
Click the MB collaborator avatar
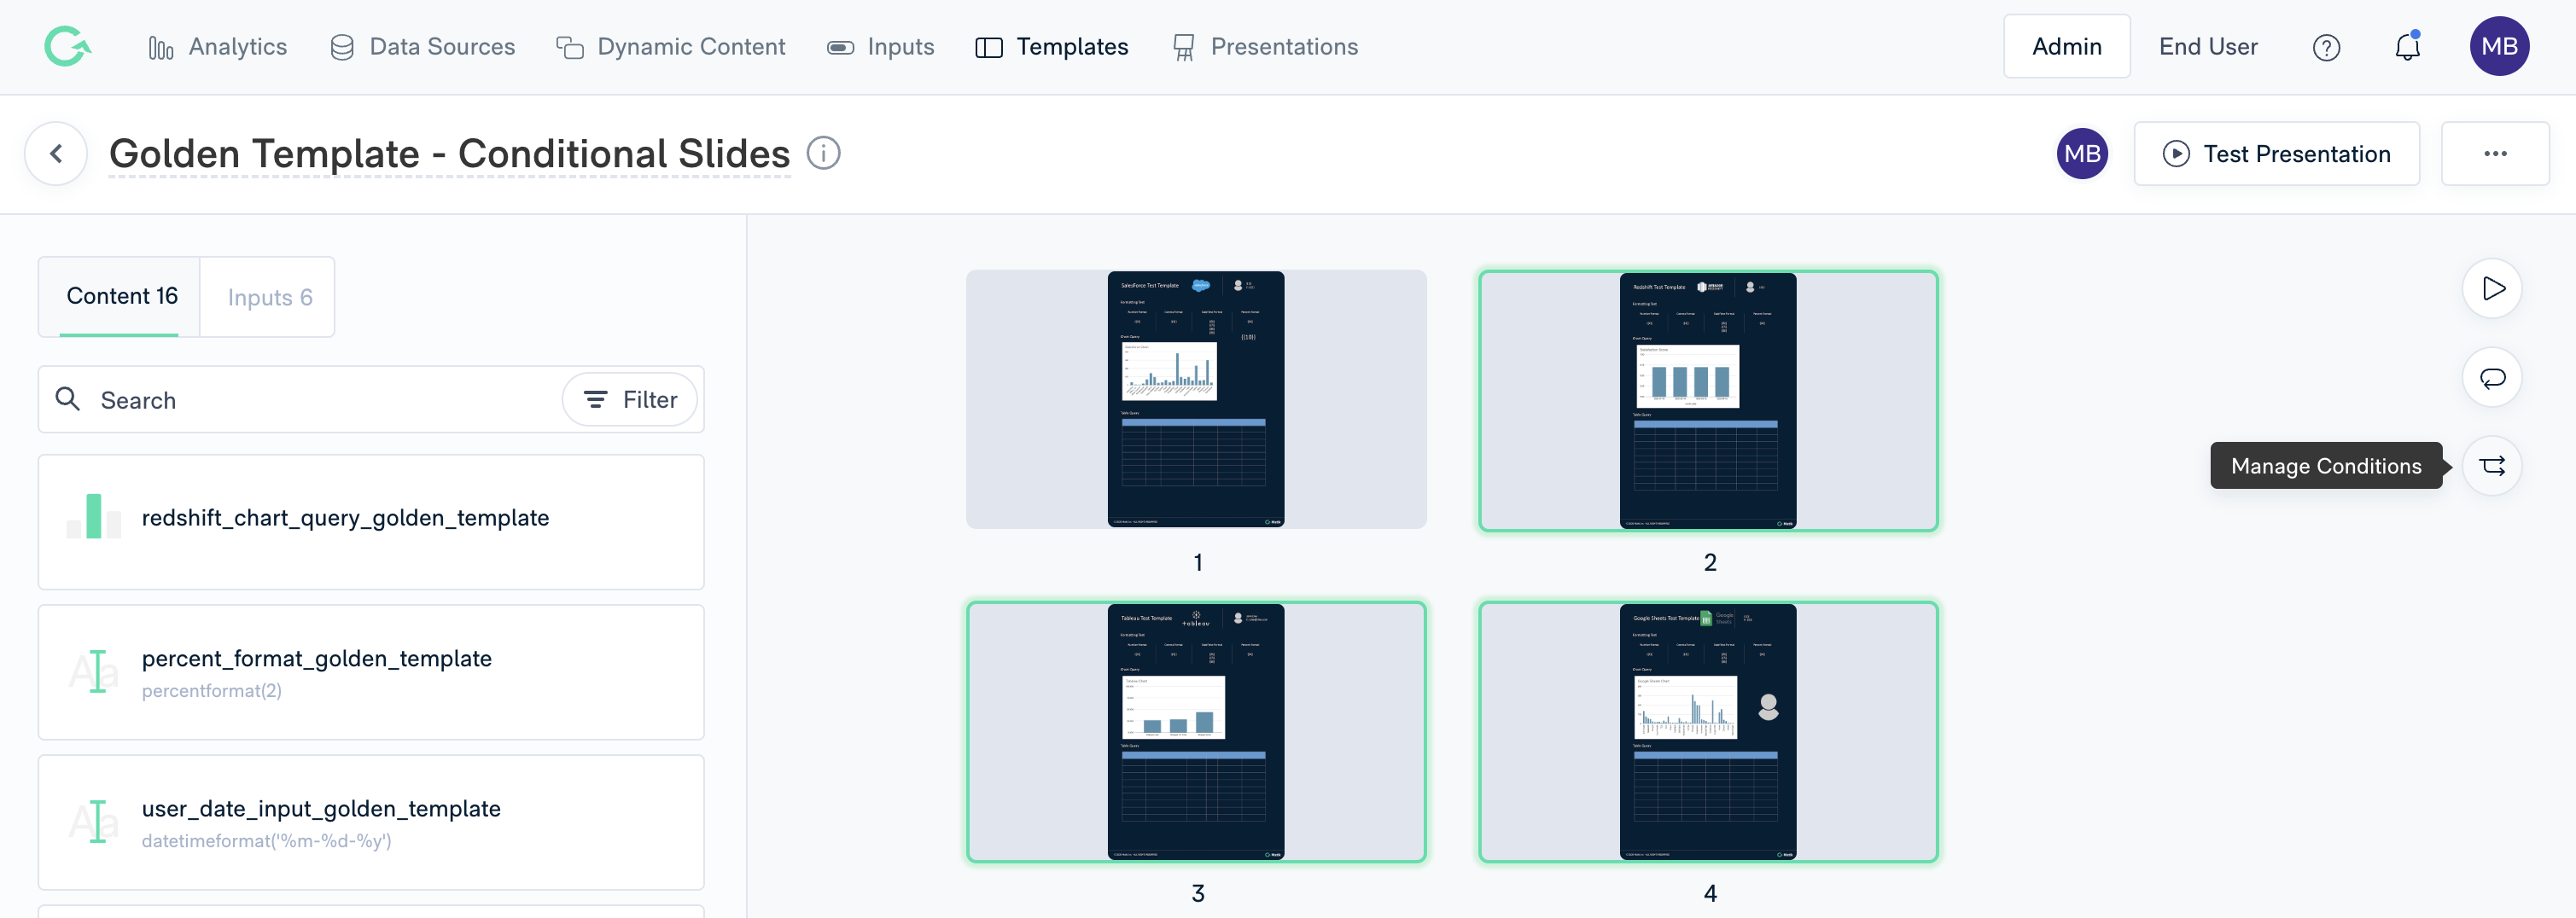tap(2082, 153)
